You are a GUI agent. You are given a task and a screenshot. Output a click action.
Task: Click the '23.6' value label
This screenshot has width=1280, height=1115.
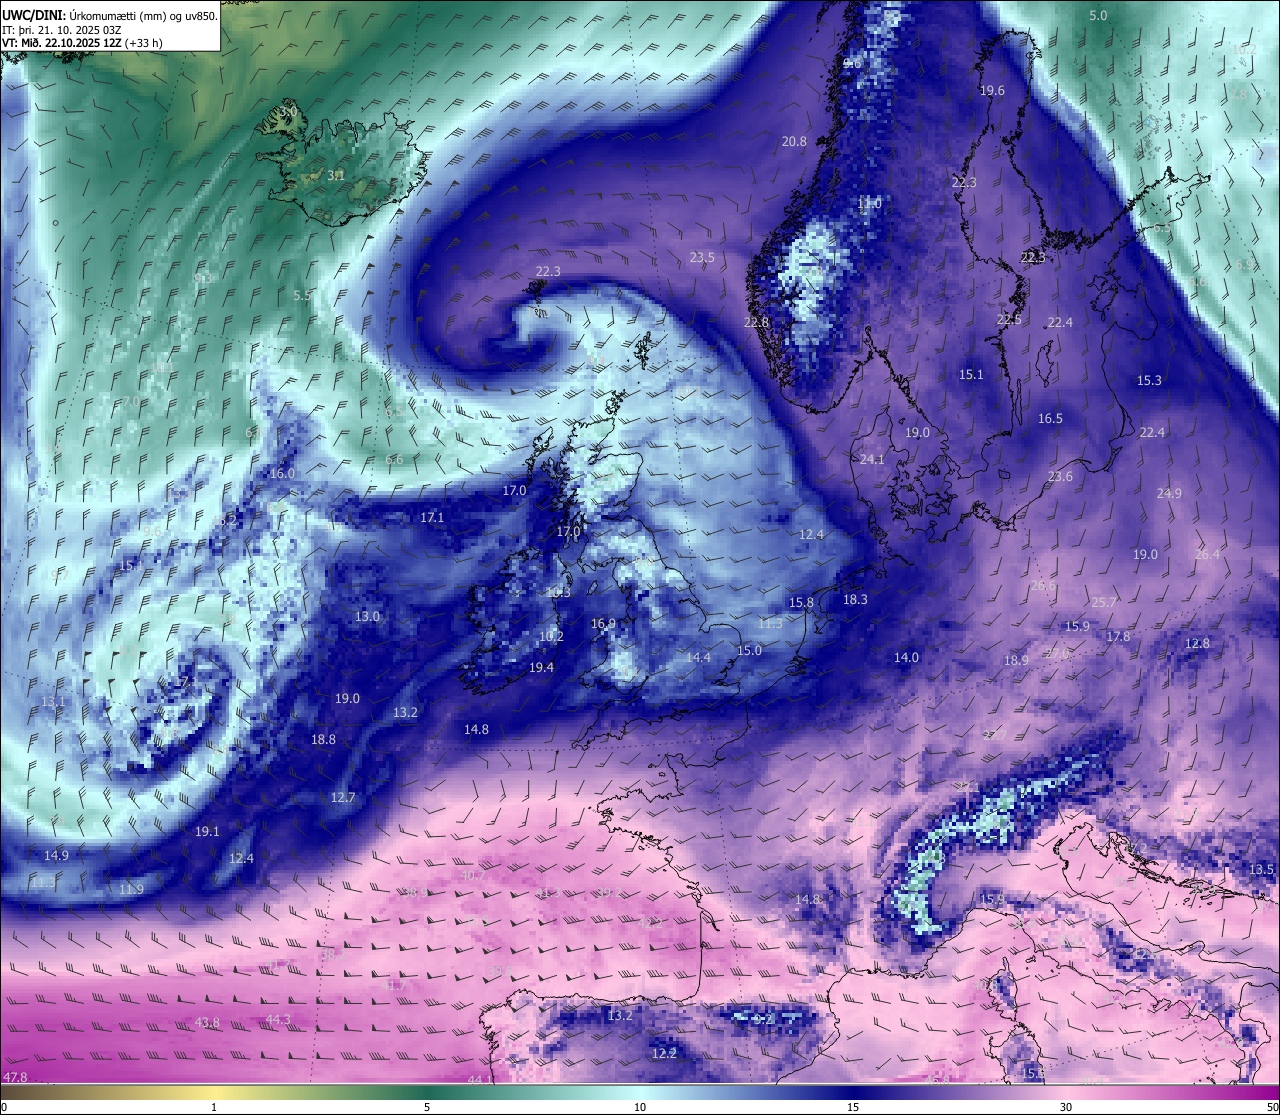[1060, 476]
